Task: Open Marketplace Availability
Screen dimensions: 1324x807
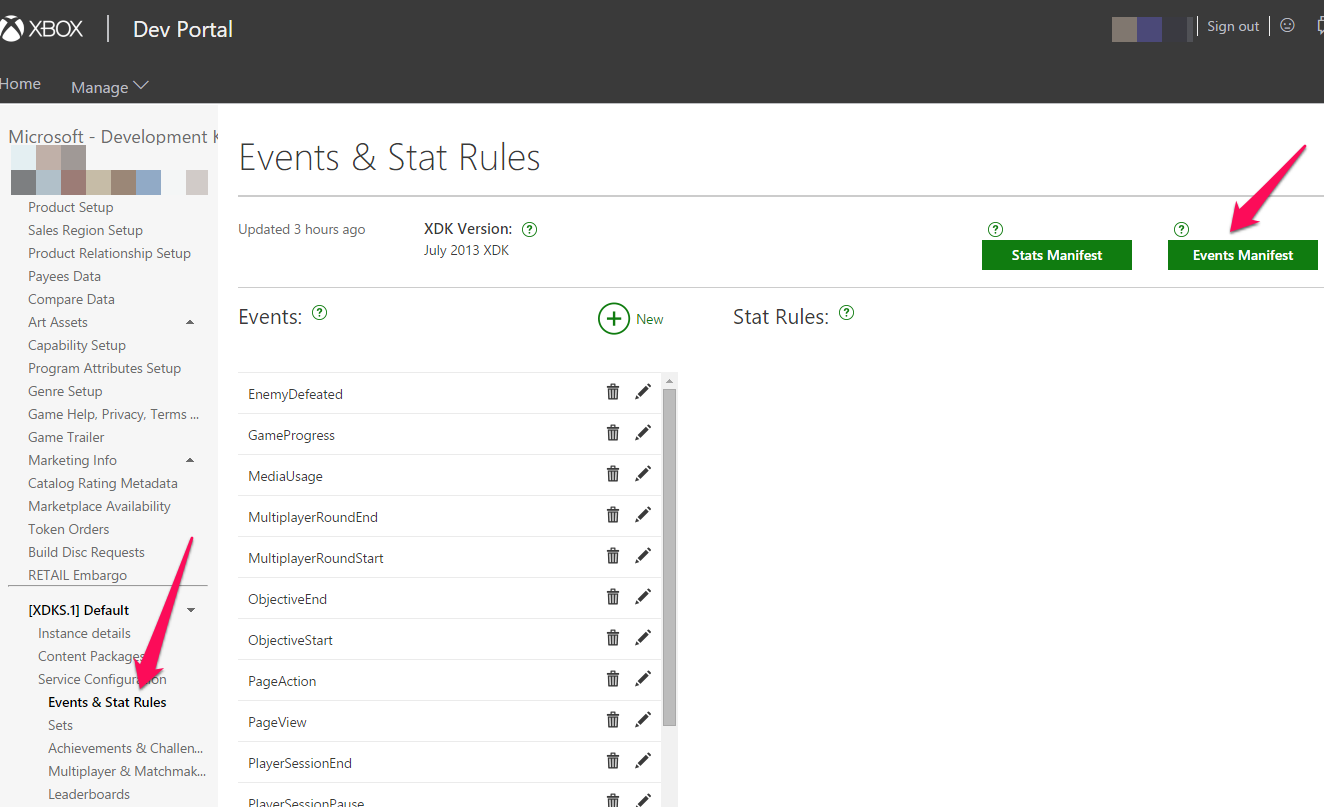Action: click(x=100, y=506)
